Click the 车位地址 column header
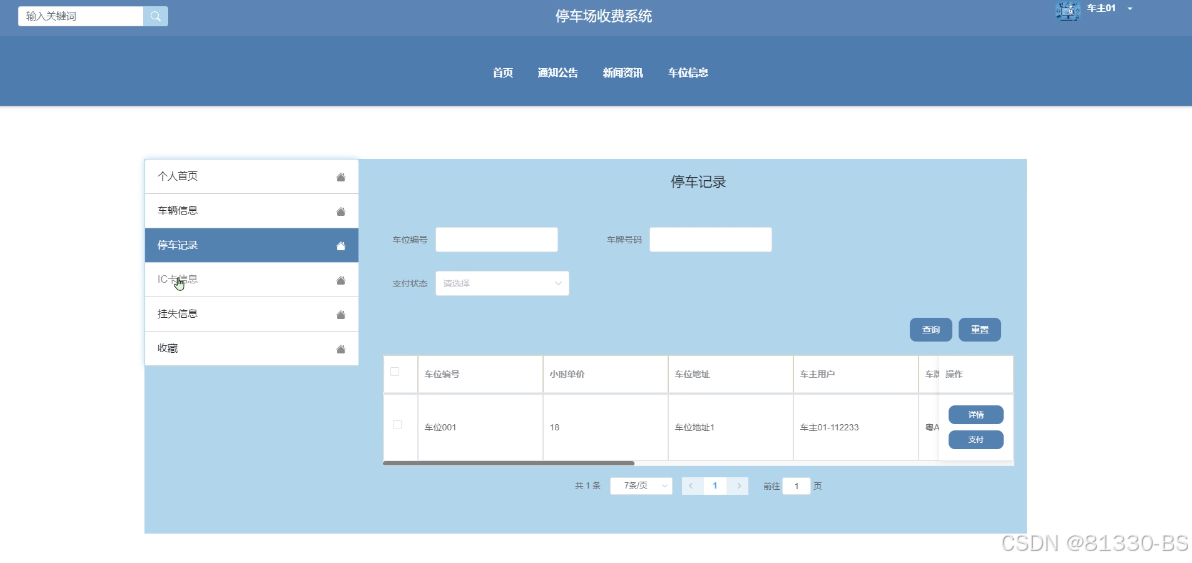The height and width of the screenshot is (563, 1192). (731, 375)
